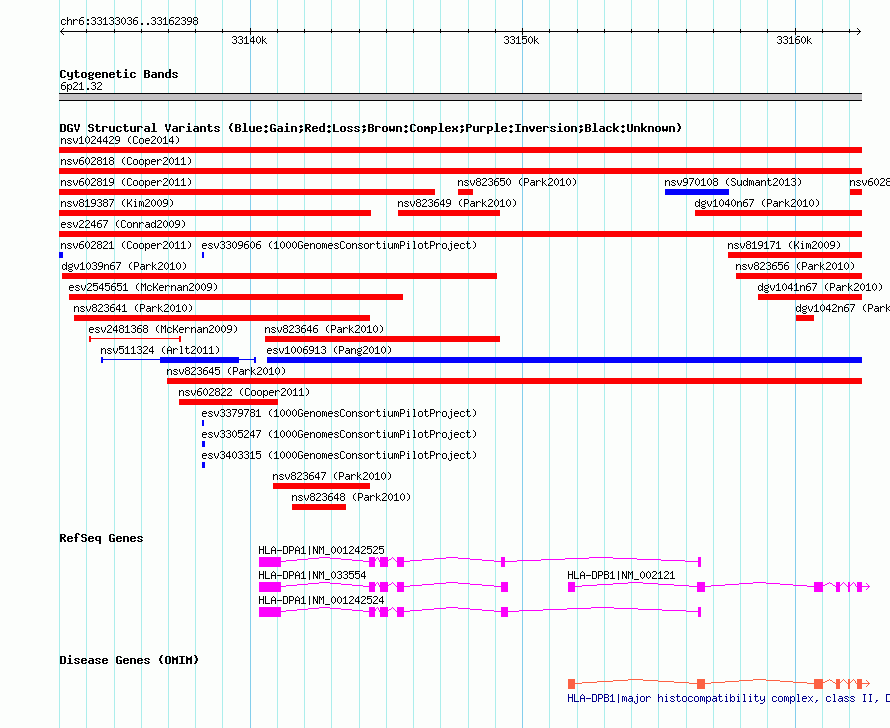Image resolution: width=890 pixels, height=728 pixels.
Task: Click nsv602821 (Cooper2011) label
Action: (126, 245)
